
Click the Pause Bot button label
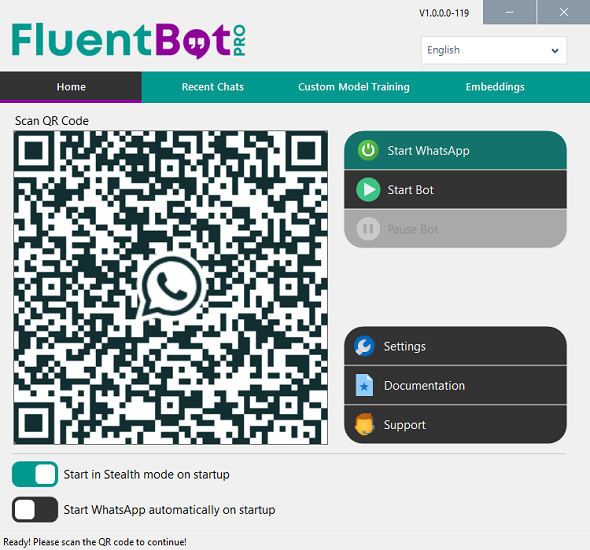tap(413, 229)
